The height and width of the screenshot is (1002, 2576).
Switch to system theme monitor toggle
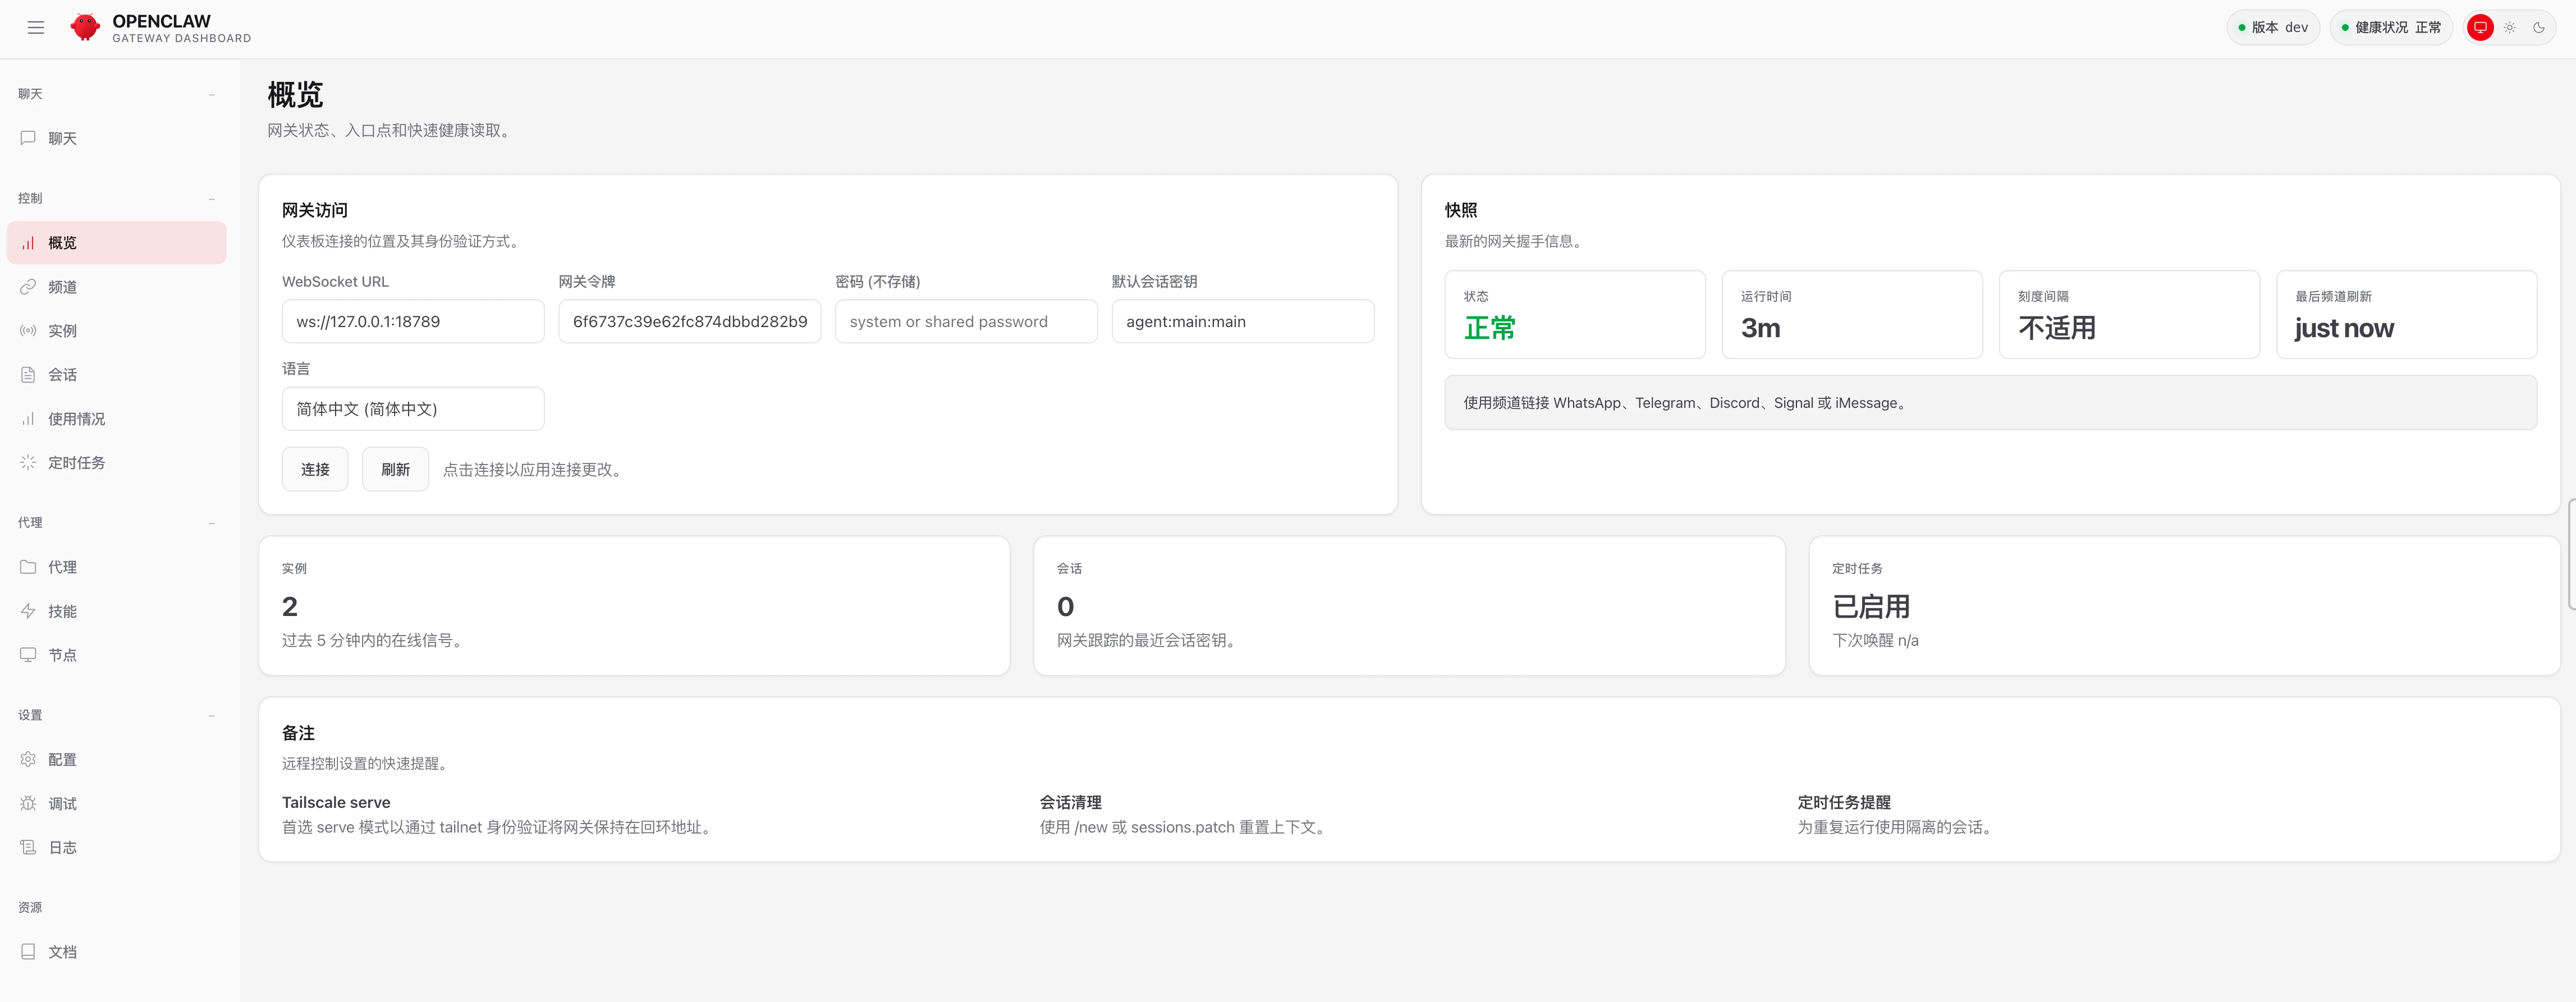coord(2480,28)
